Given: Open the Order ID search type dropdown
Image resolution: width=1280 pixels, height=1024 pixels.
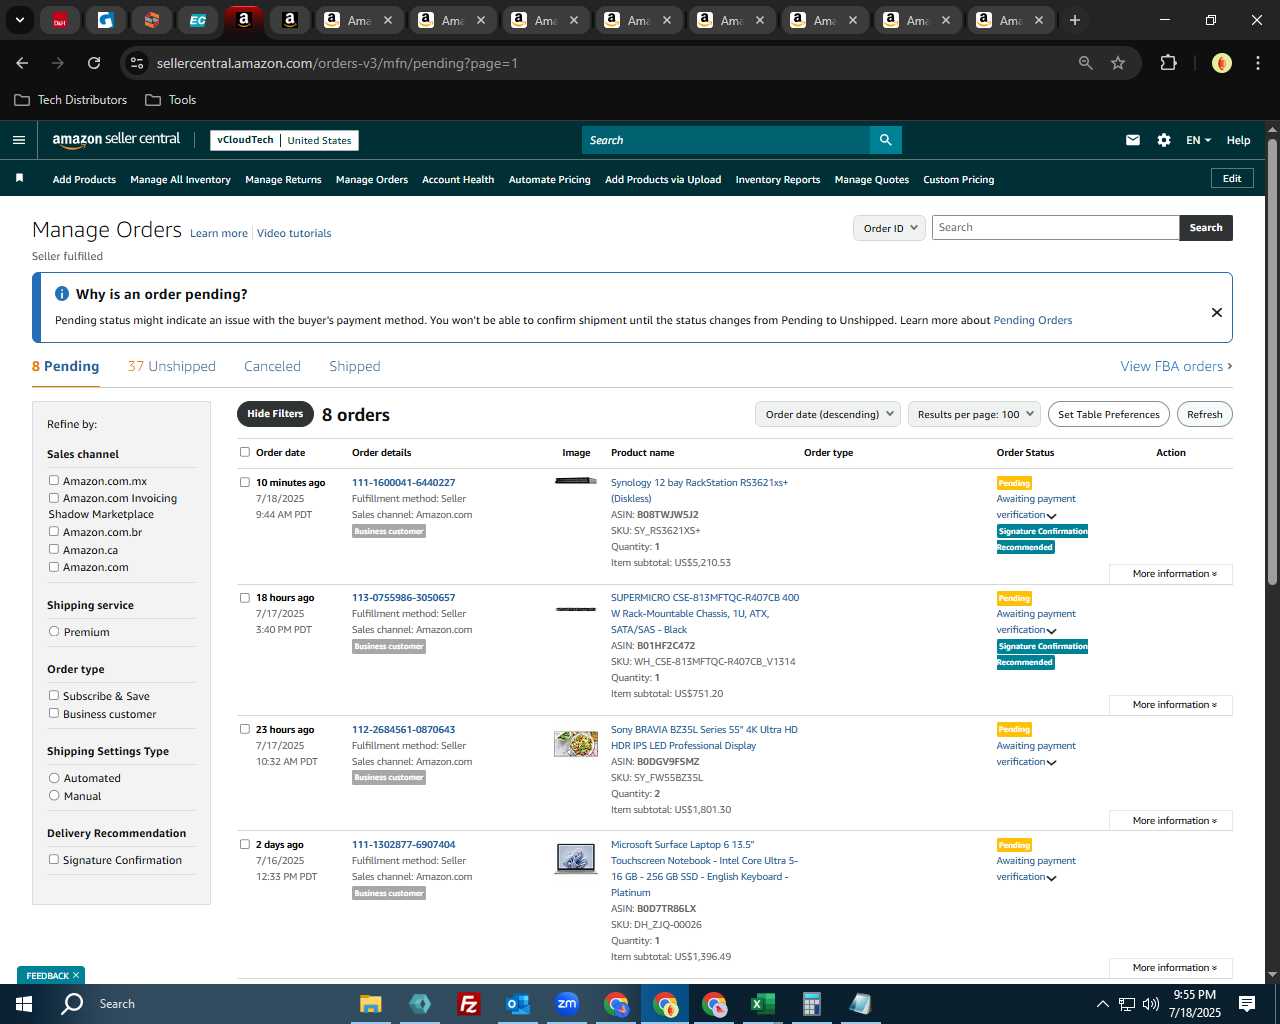Looking at the screenshot, I should pos(889,228).
